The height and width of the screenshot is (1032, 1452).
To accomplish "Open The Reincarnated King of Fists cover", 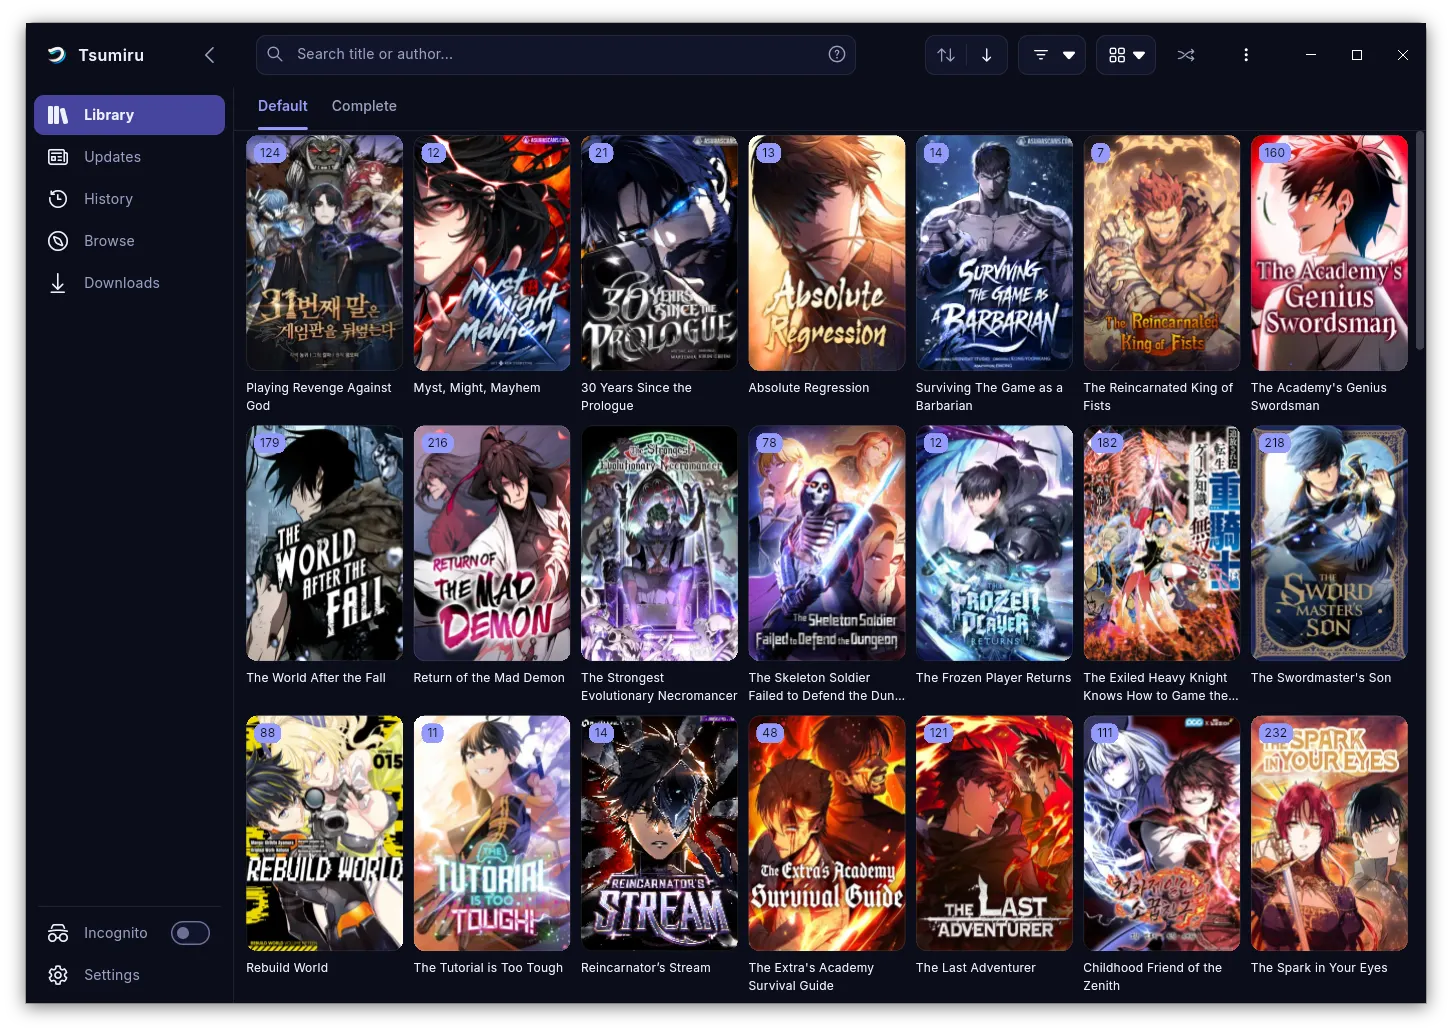I will 1161,253.
